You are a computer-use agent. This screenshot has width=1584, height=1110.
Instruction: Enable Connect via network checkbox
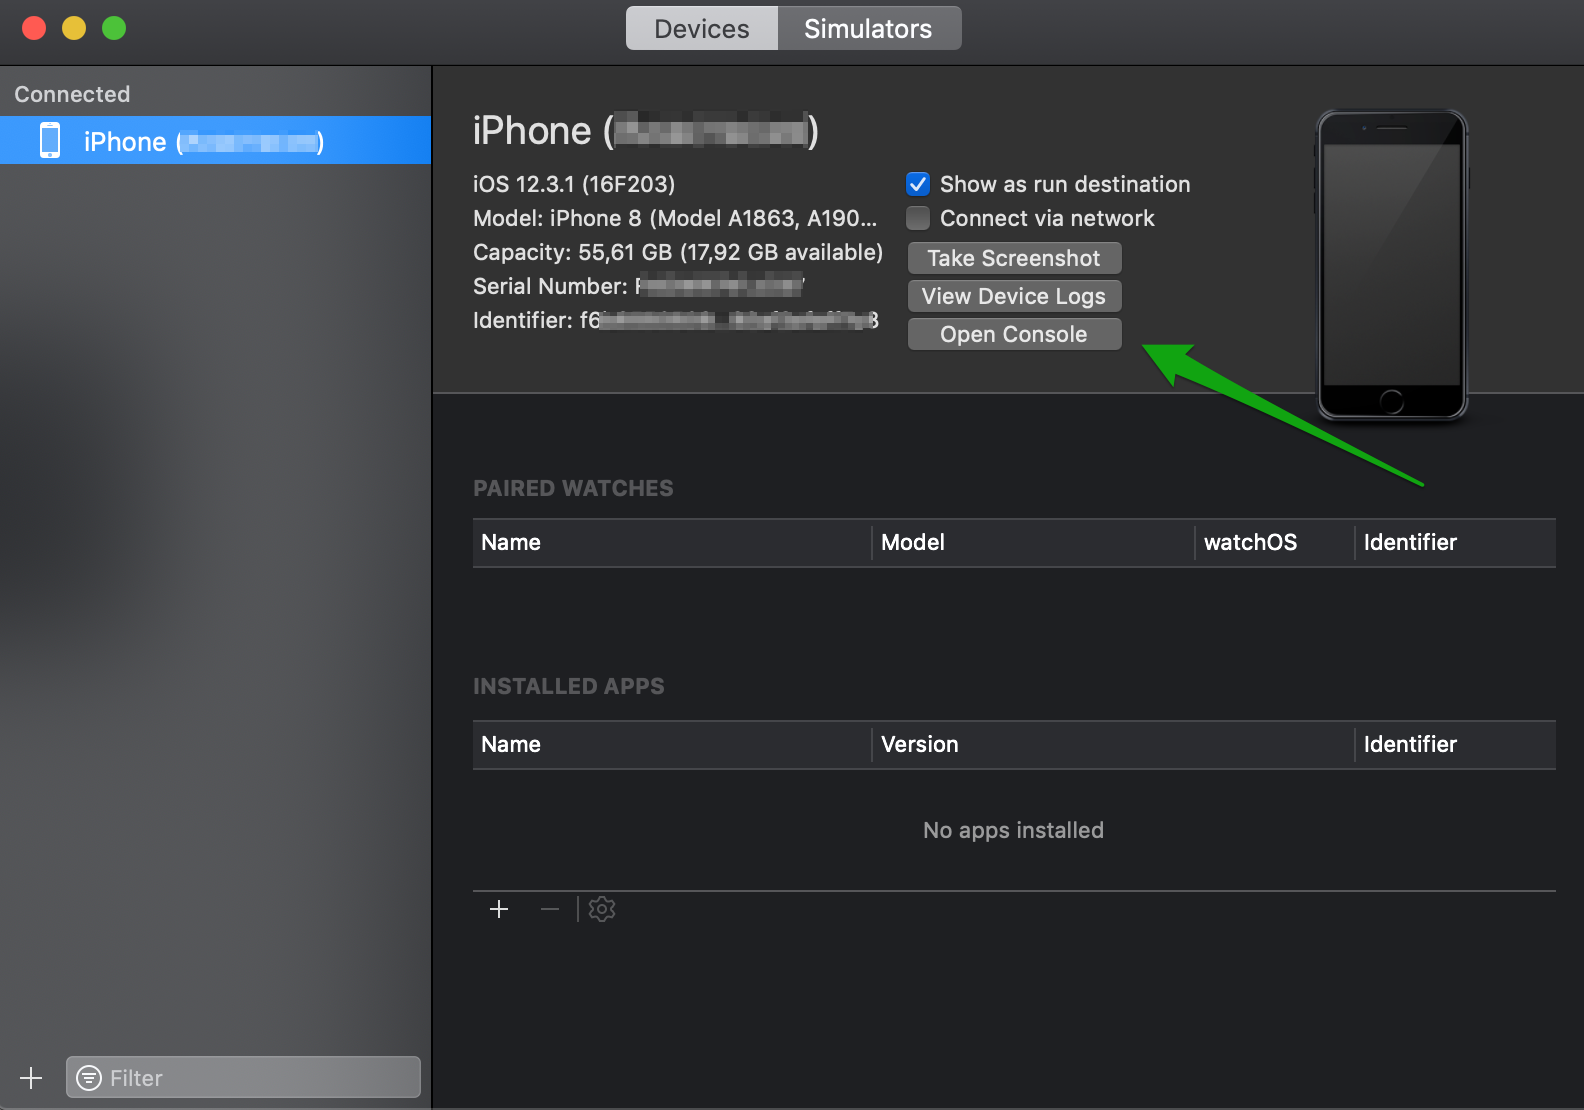click(x=918, y=218)
